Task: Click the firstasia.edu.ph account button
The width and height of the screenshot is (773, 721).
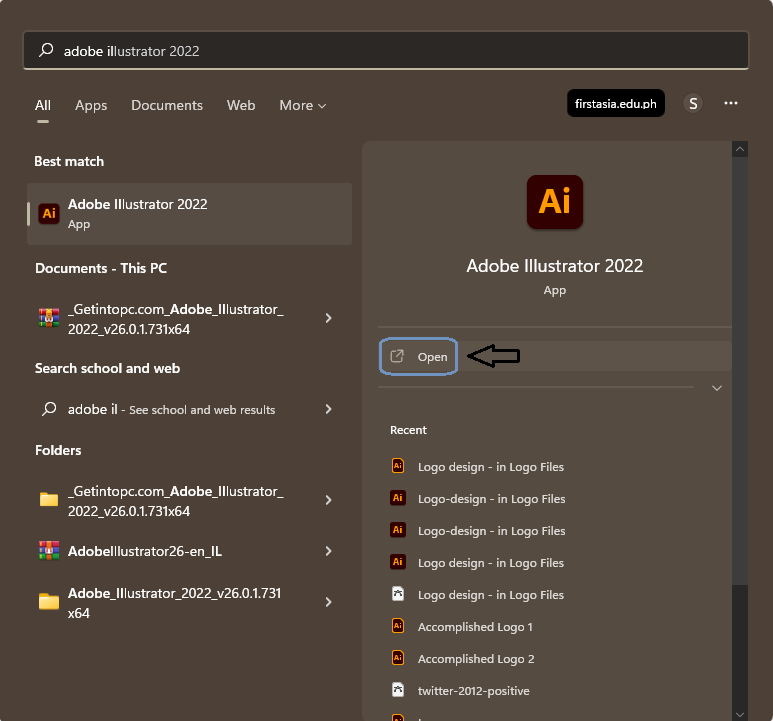Action: [616, 103]
